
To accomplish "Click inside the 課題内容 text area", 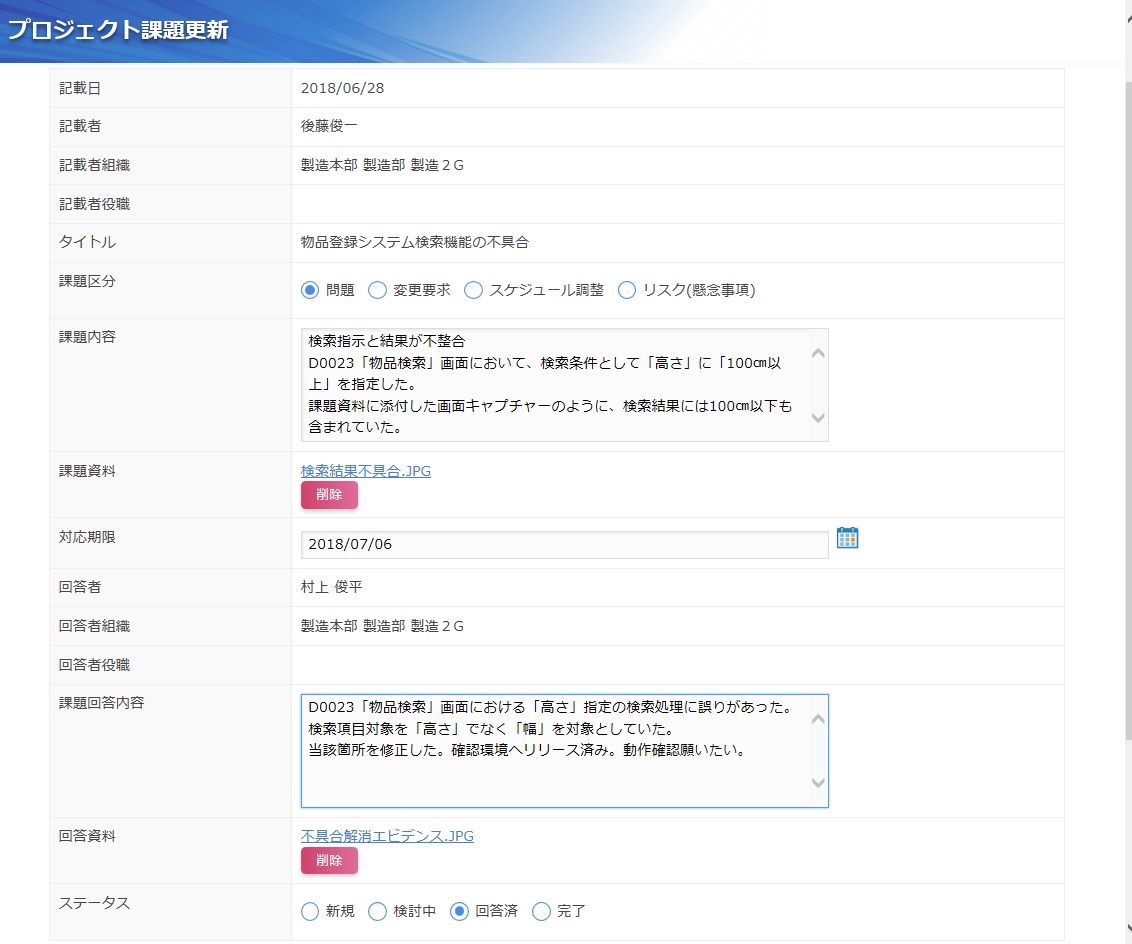I will tap(554, 385).
